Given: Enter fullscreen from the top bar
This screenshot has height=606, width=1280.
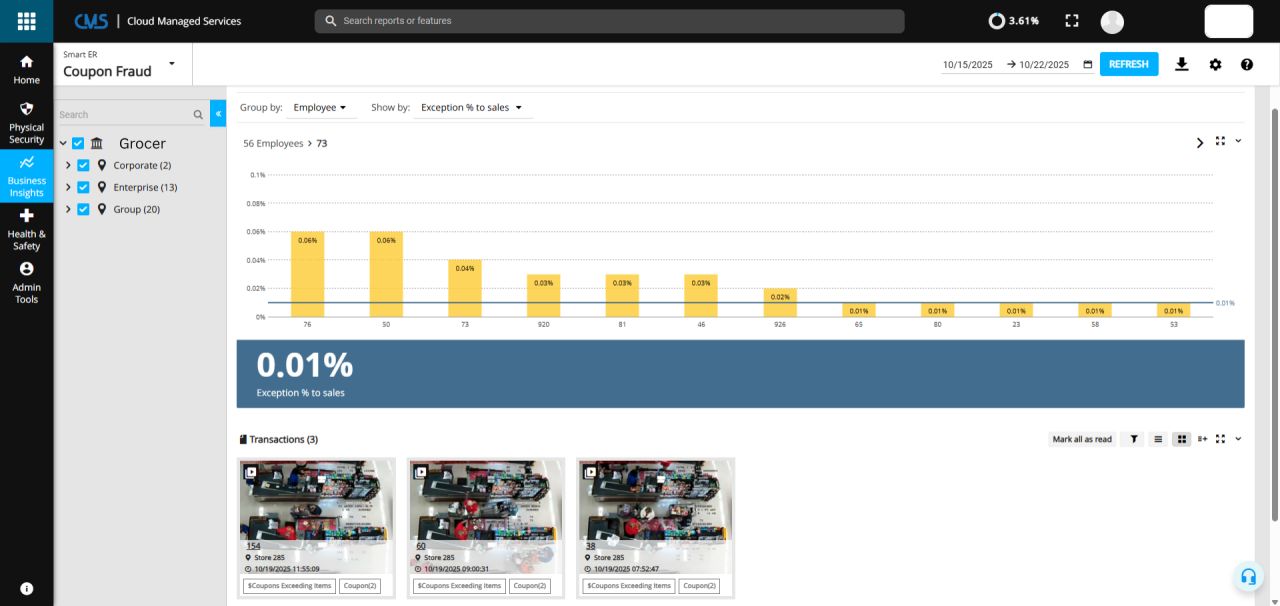Looking at the screenshot, I should [1072, 21].
